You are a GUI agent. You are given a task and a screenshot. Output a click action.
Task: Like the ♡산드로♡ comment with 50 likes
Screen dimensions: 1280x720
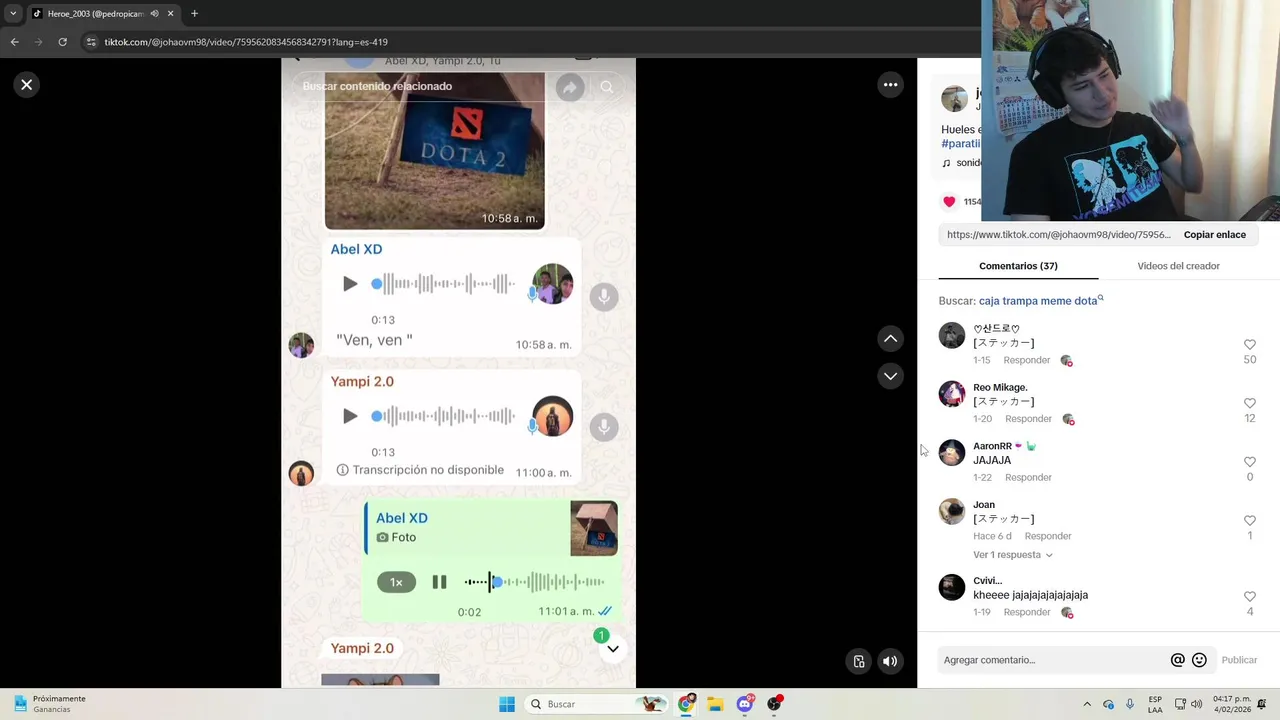coord(1249,345)
